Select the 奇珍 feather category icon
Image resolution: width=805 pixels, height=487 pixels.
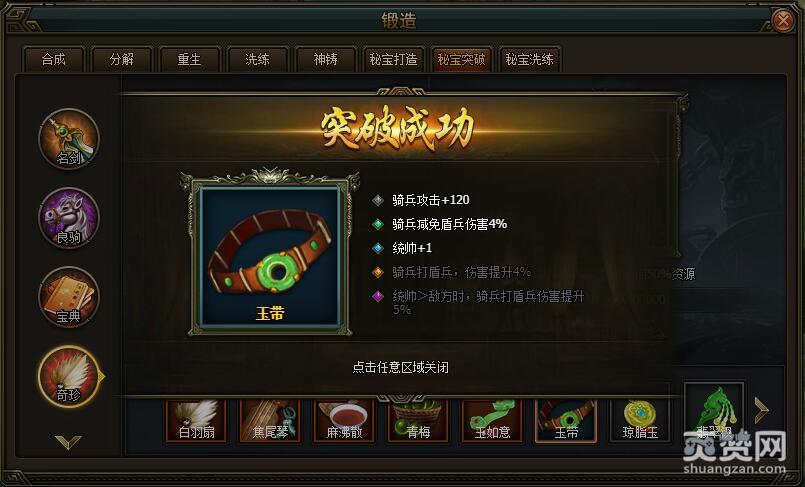click(x=69, y=377)
